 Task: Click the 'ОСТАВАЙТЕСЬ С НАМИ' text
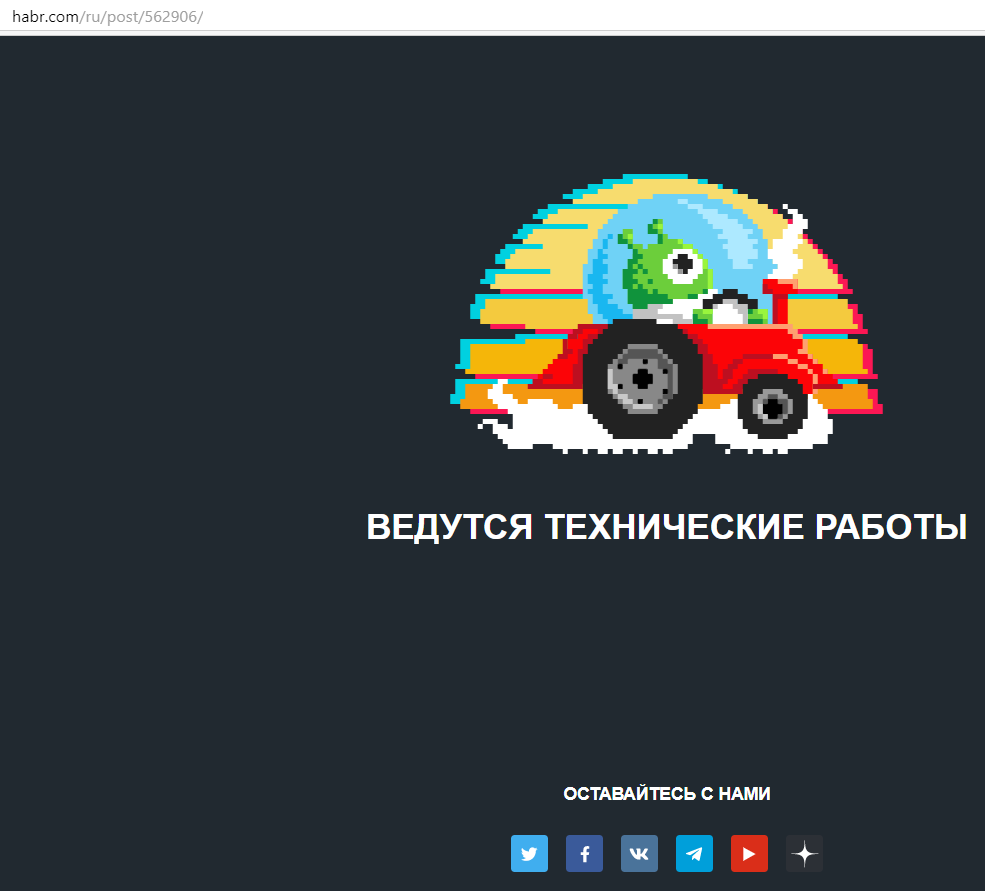click(667, 794)
